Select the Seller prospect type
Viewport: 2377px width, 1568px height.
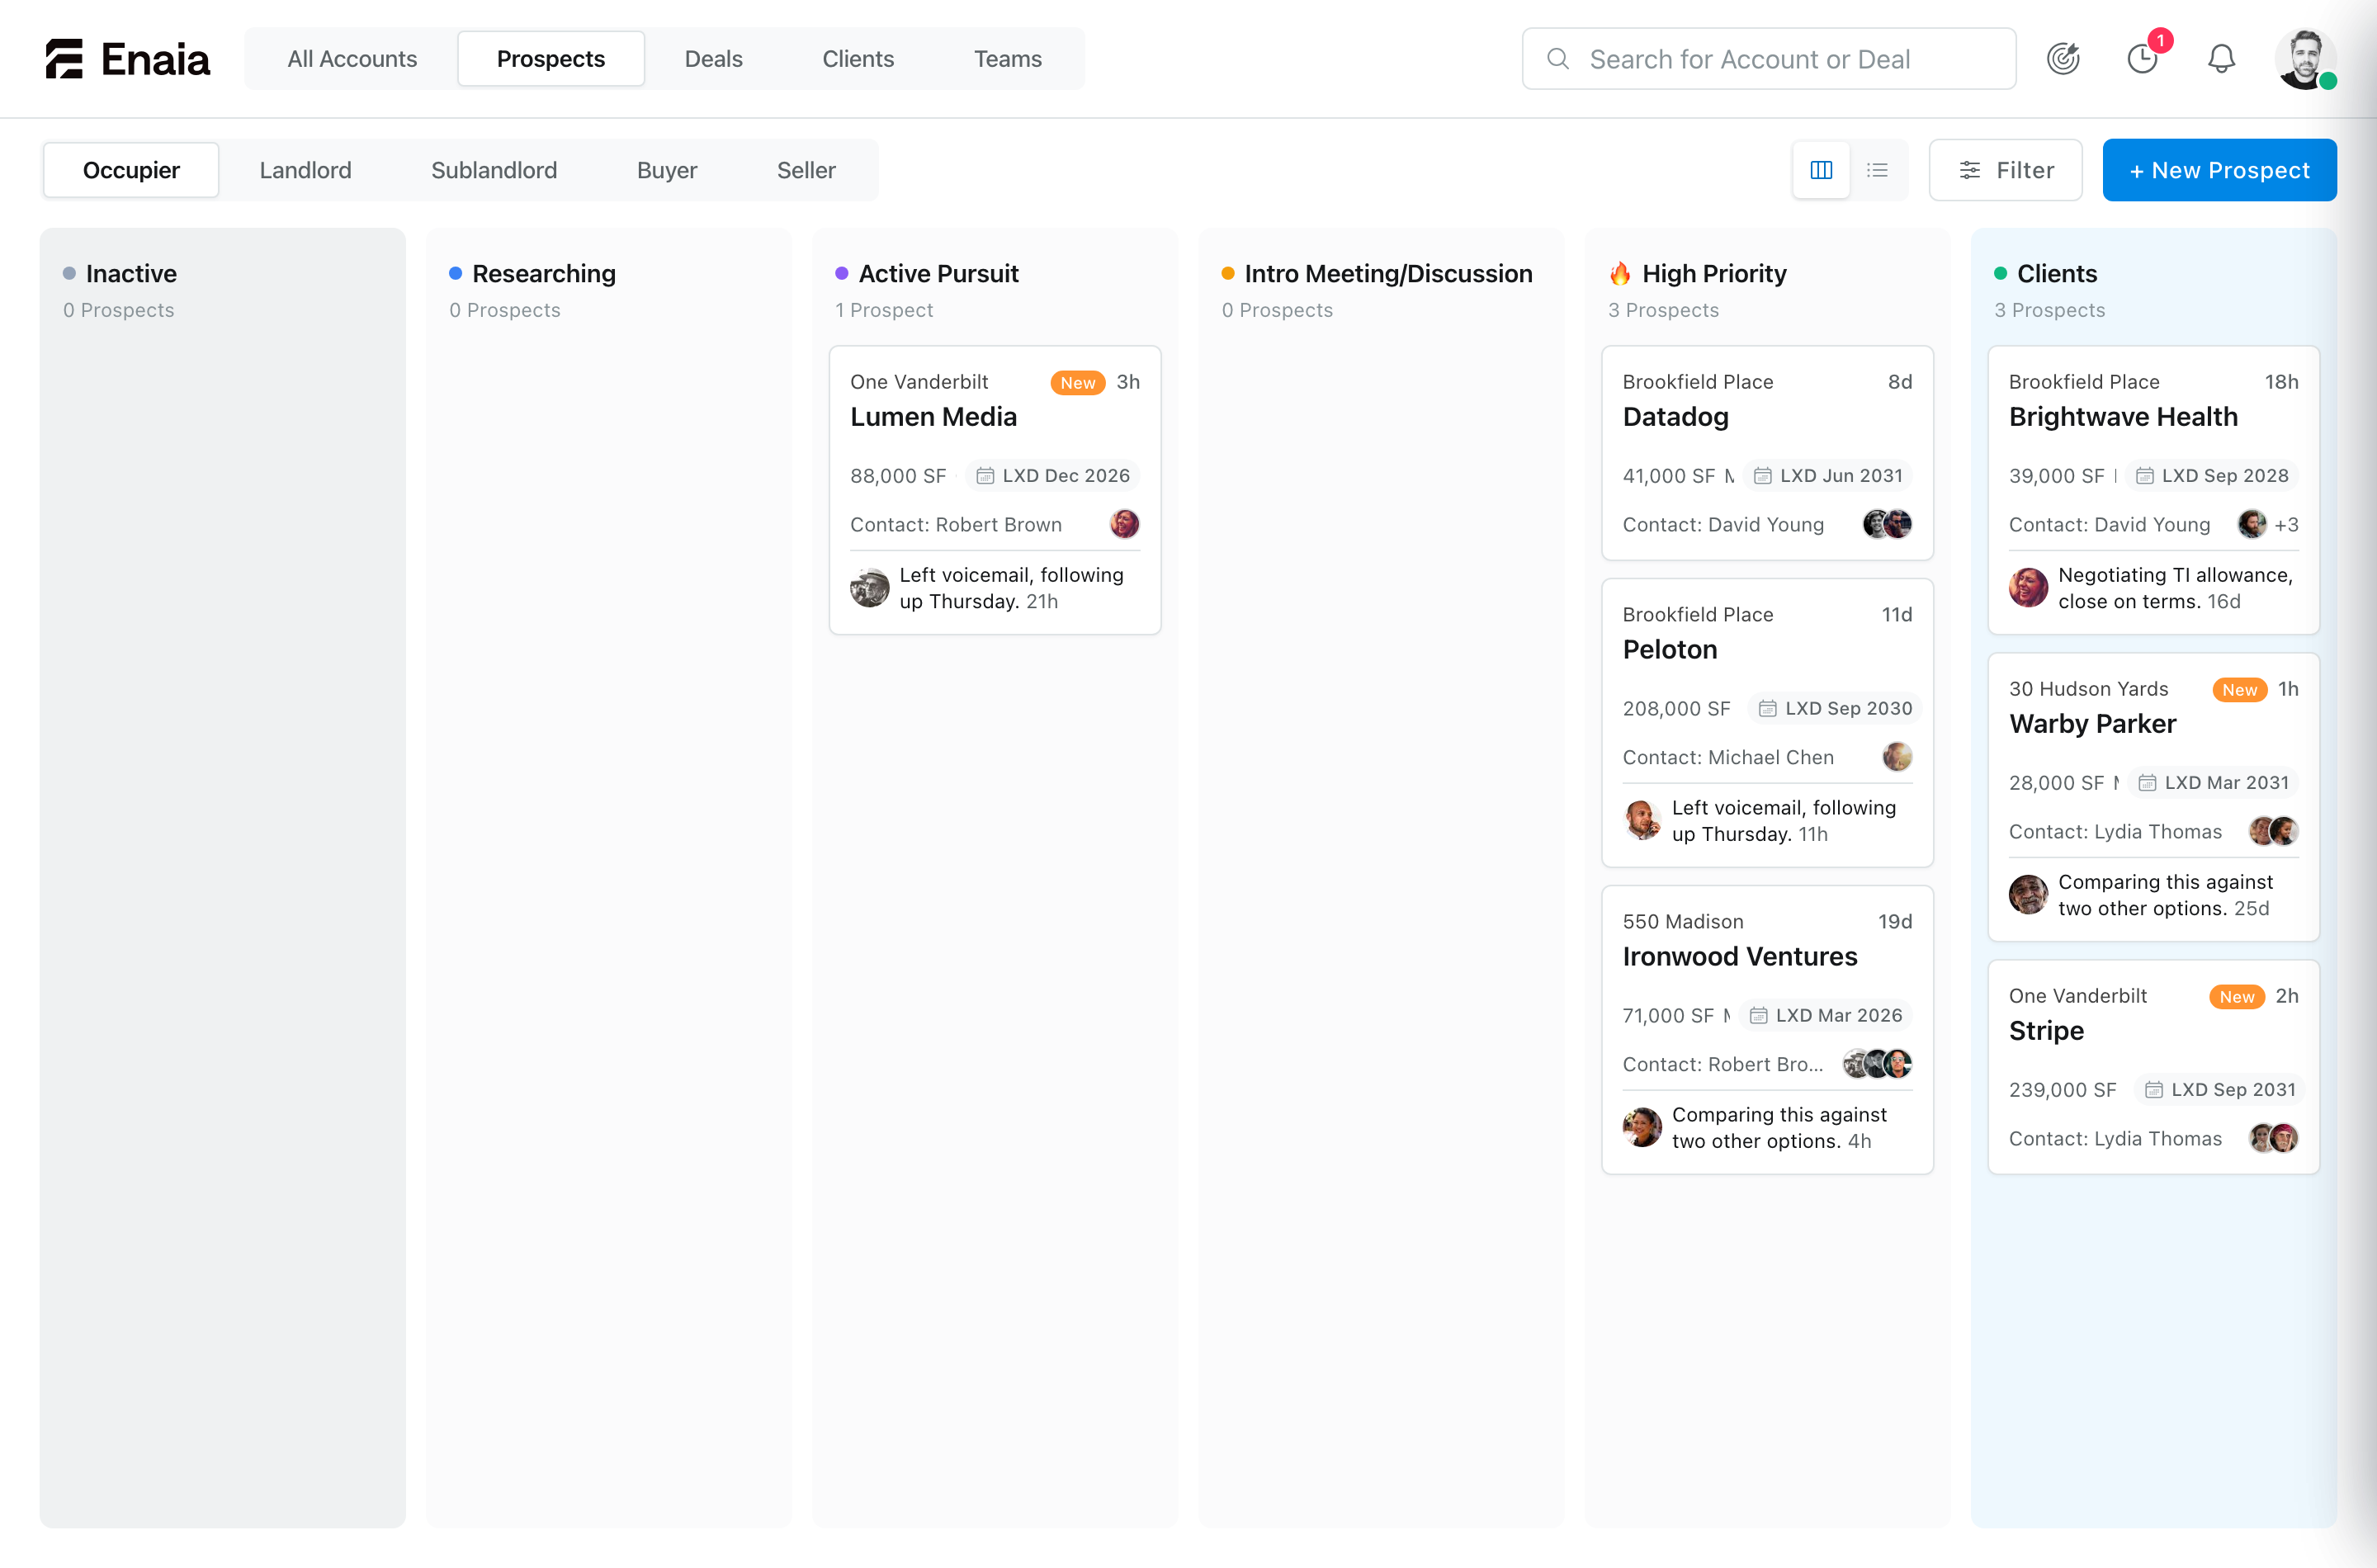806,170
